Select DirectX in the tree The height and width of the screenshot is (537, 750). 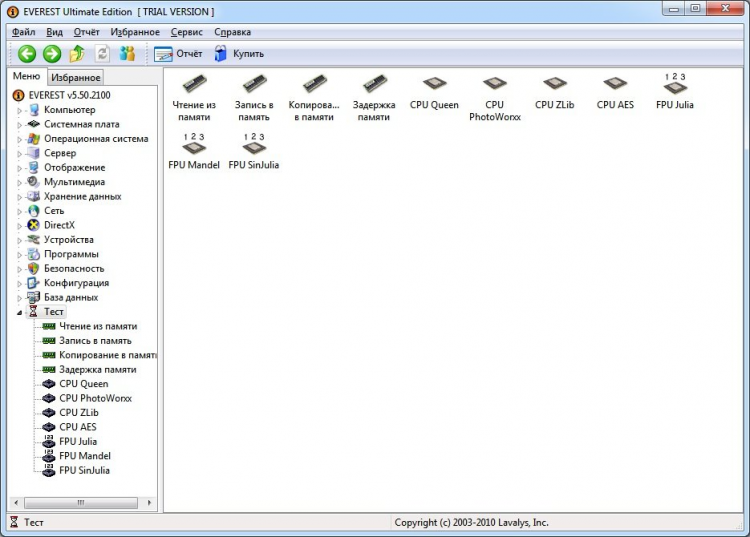tap(59, 225)
